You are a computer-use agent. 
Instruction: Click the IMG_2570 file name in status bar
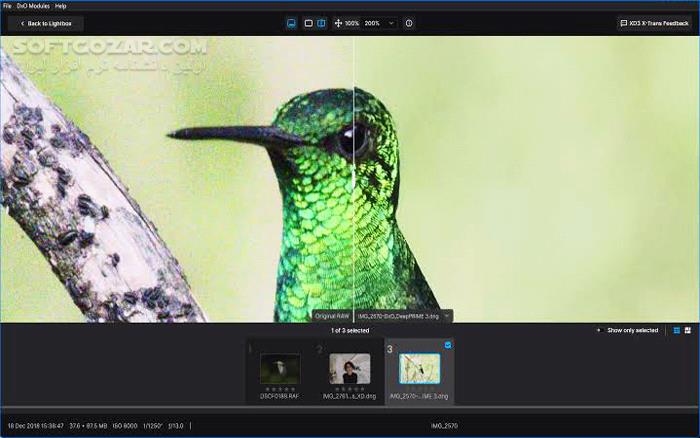(x=444, y=426)
